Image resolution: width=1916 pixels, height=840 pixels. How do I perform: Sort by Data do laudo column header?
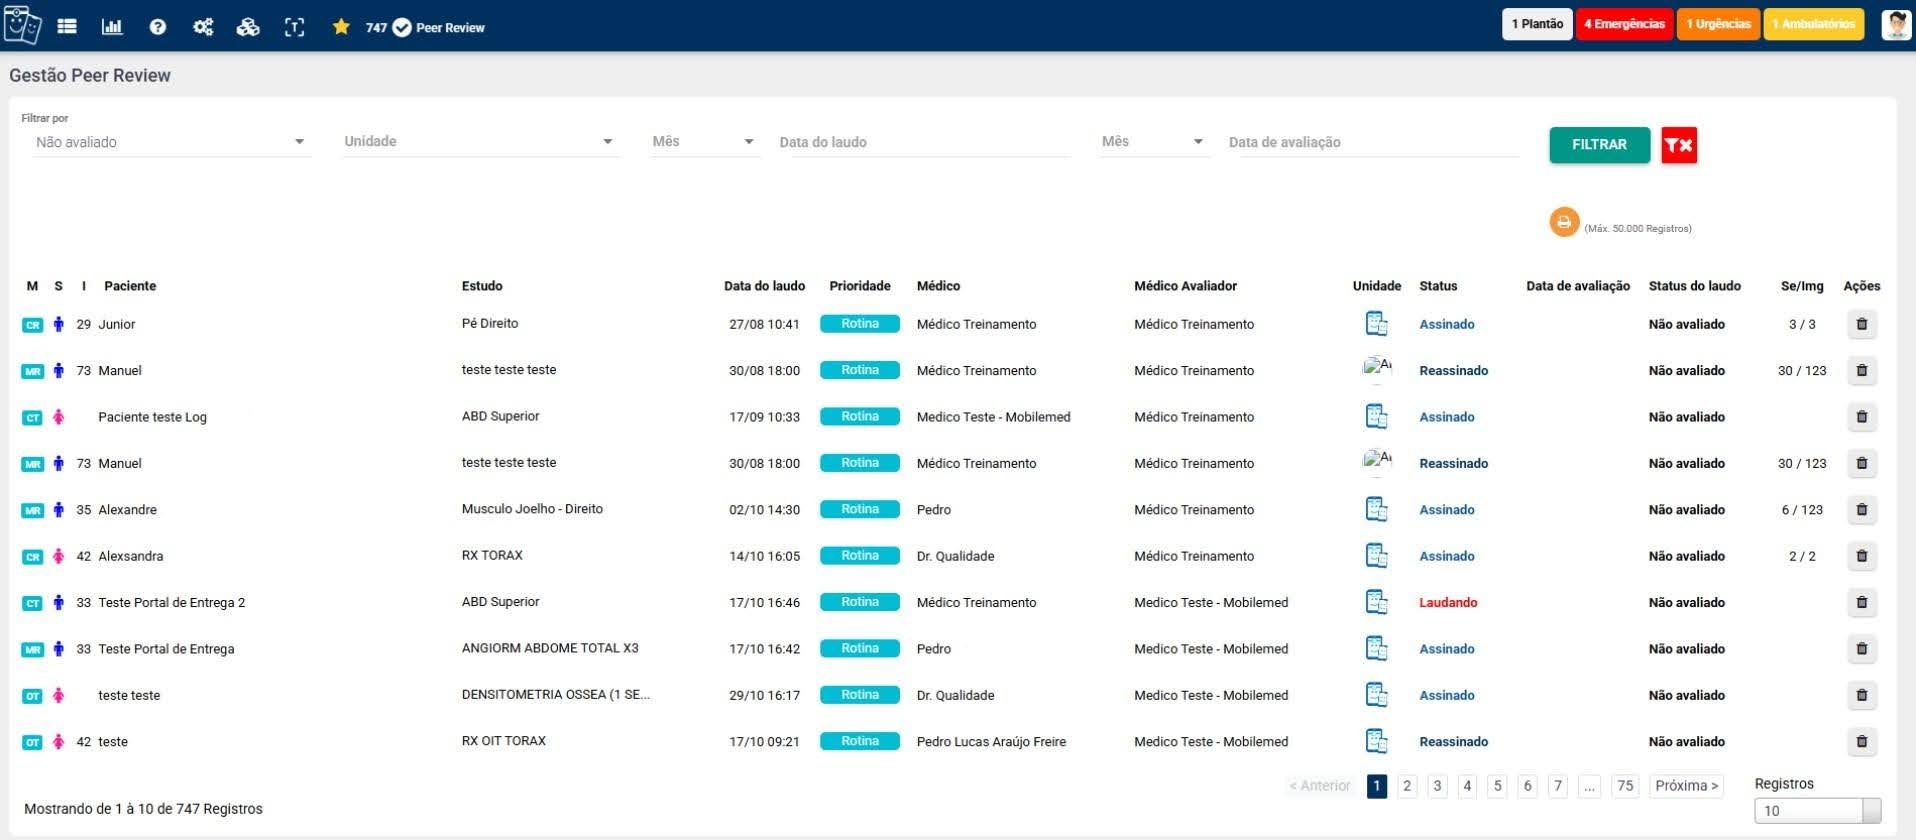[x=764, y=286]
